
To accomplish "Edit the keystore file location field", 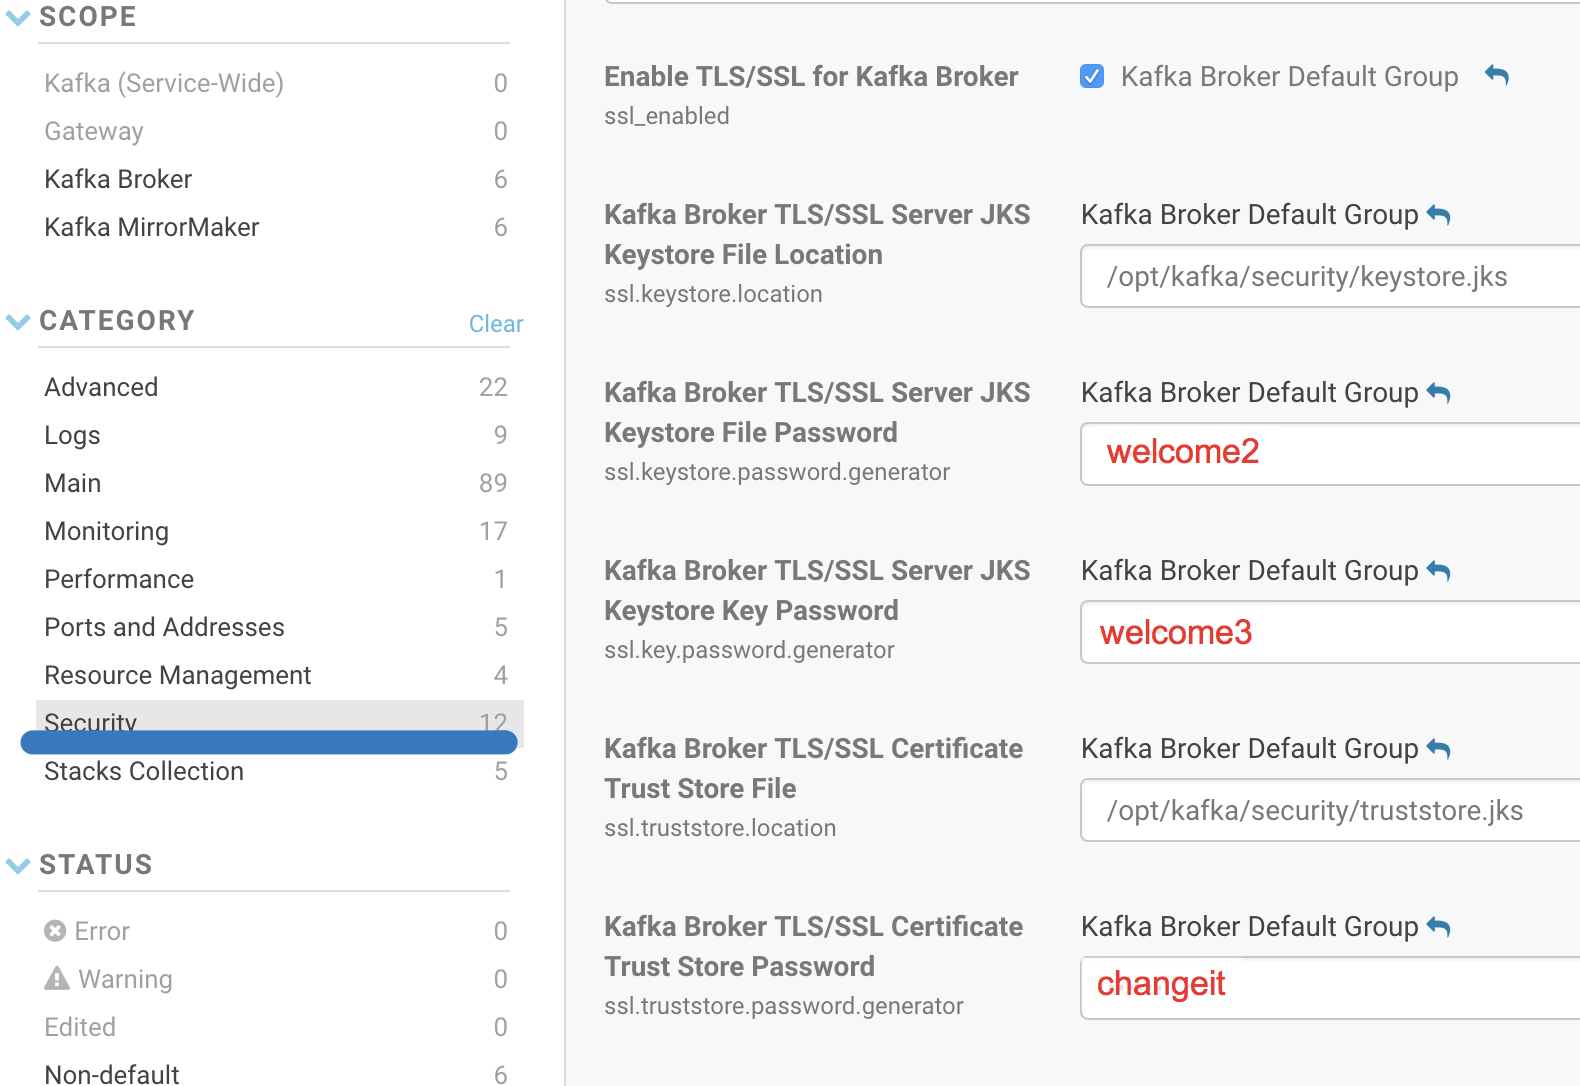I will point(1330,277).
